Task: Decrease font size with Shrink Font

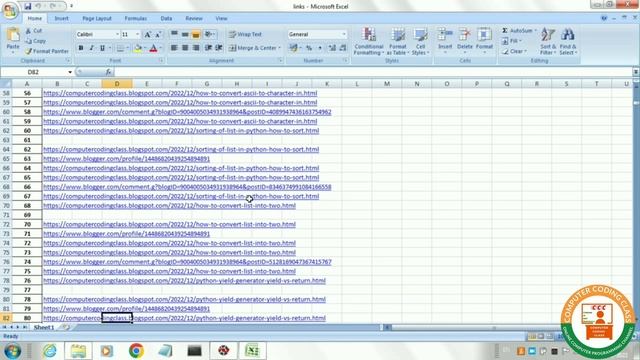Action: coord(158,35)
